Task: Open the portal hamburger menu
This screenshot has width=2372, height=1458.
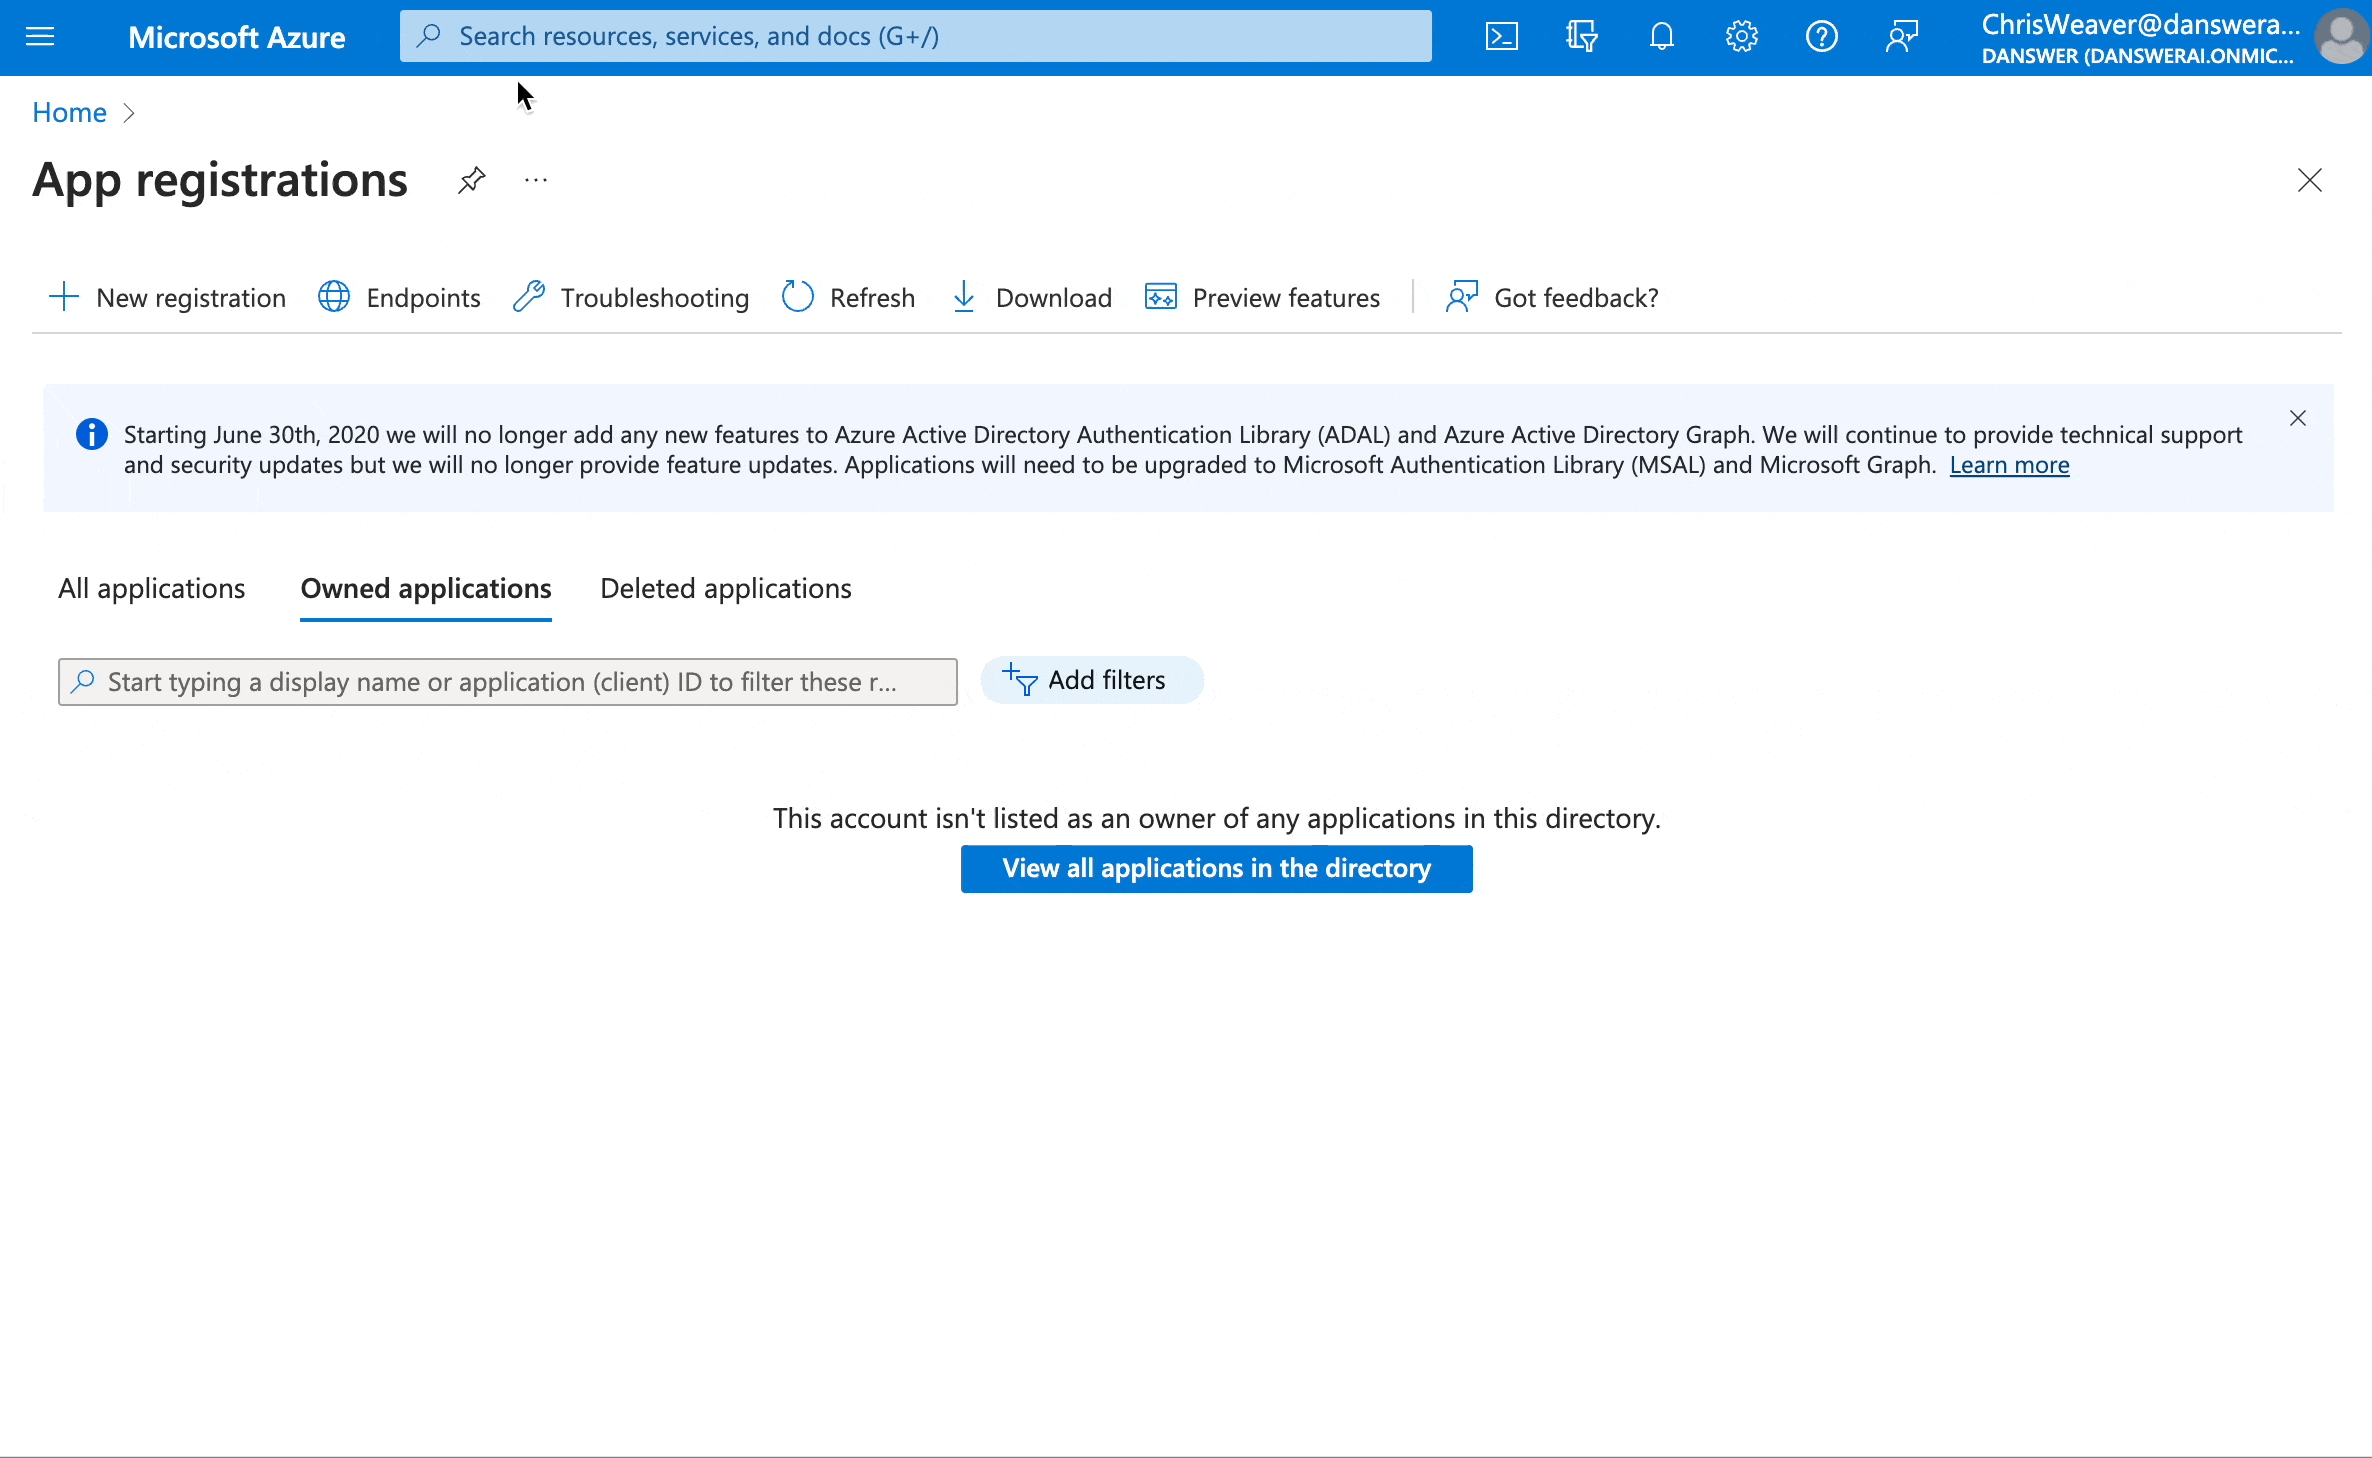Action: [x=41, y=36]
